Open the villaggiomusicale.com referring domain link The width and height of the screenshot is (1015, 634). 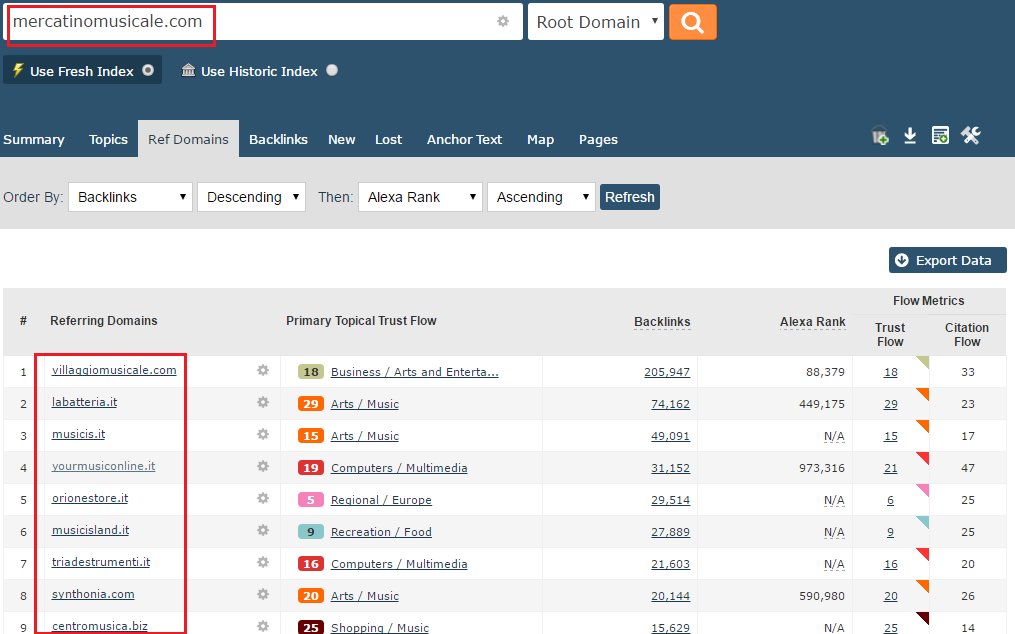click(114, 370)
